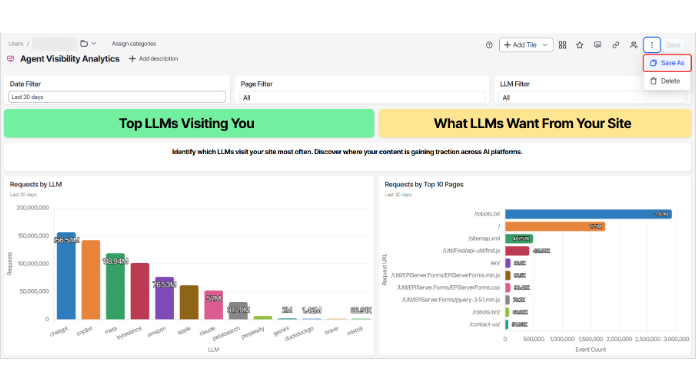Click the Requests by Top 10 Pages title

click(x=424, y=184)
